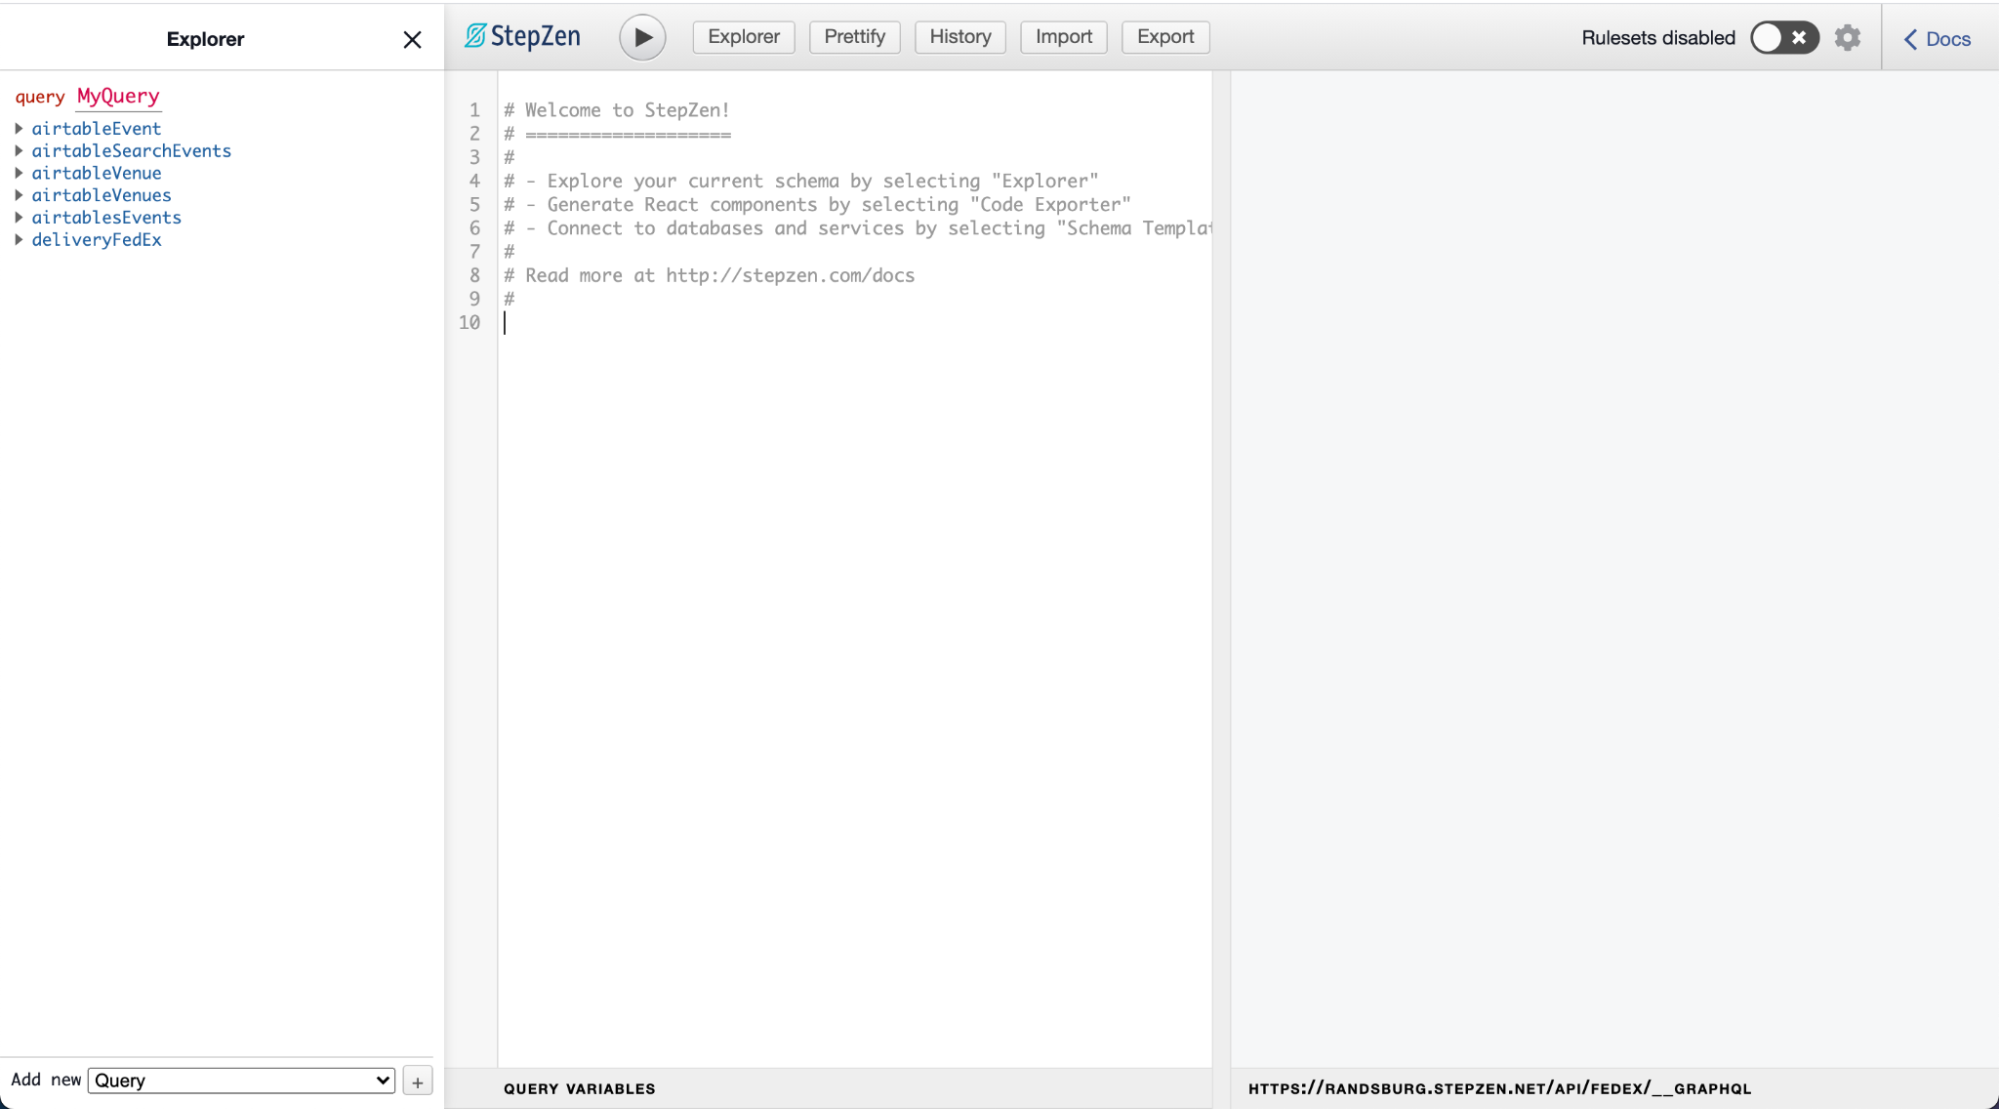Click the Docs chevron arrow
Viewport: 1999px width, 1109px height.
(x=1910, y=39)
